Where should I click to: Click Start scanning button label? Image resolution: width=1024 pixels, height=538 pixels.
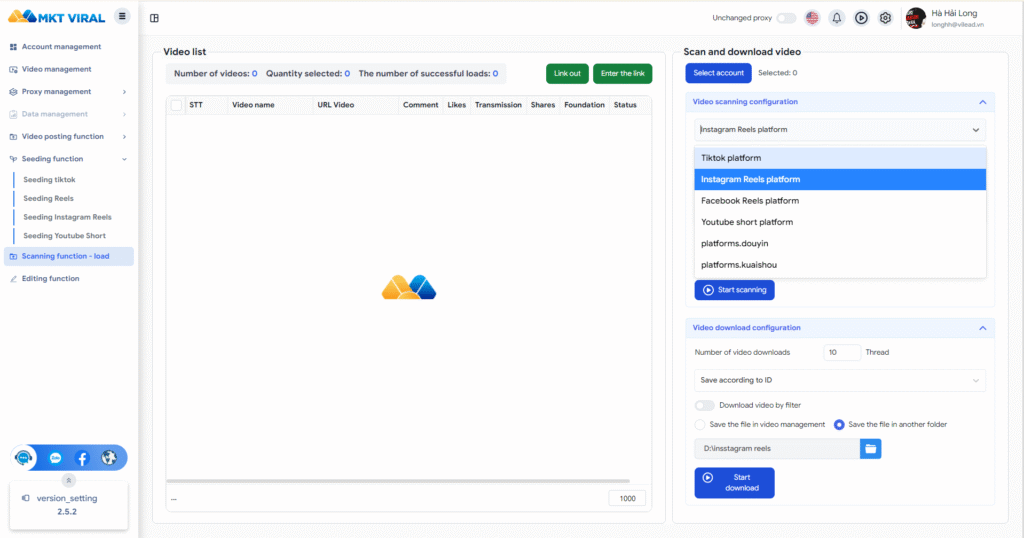click(x=742, y=290)
